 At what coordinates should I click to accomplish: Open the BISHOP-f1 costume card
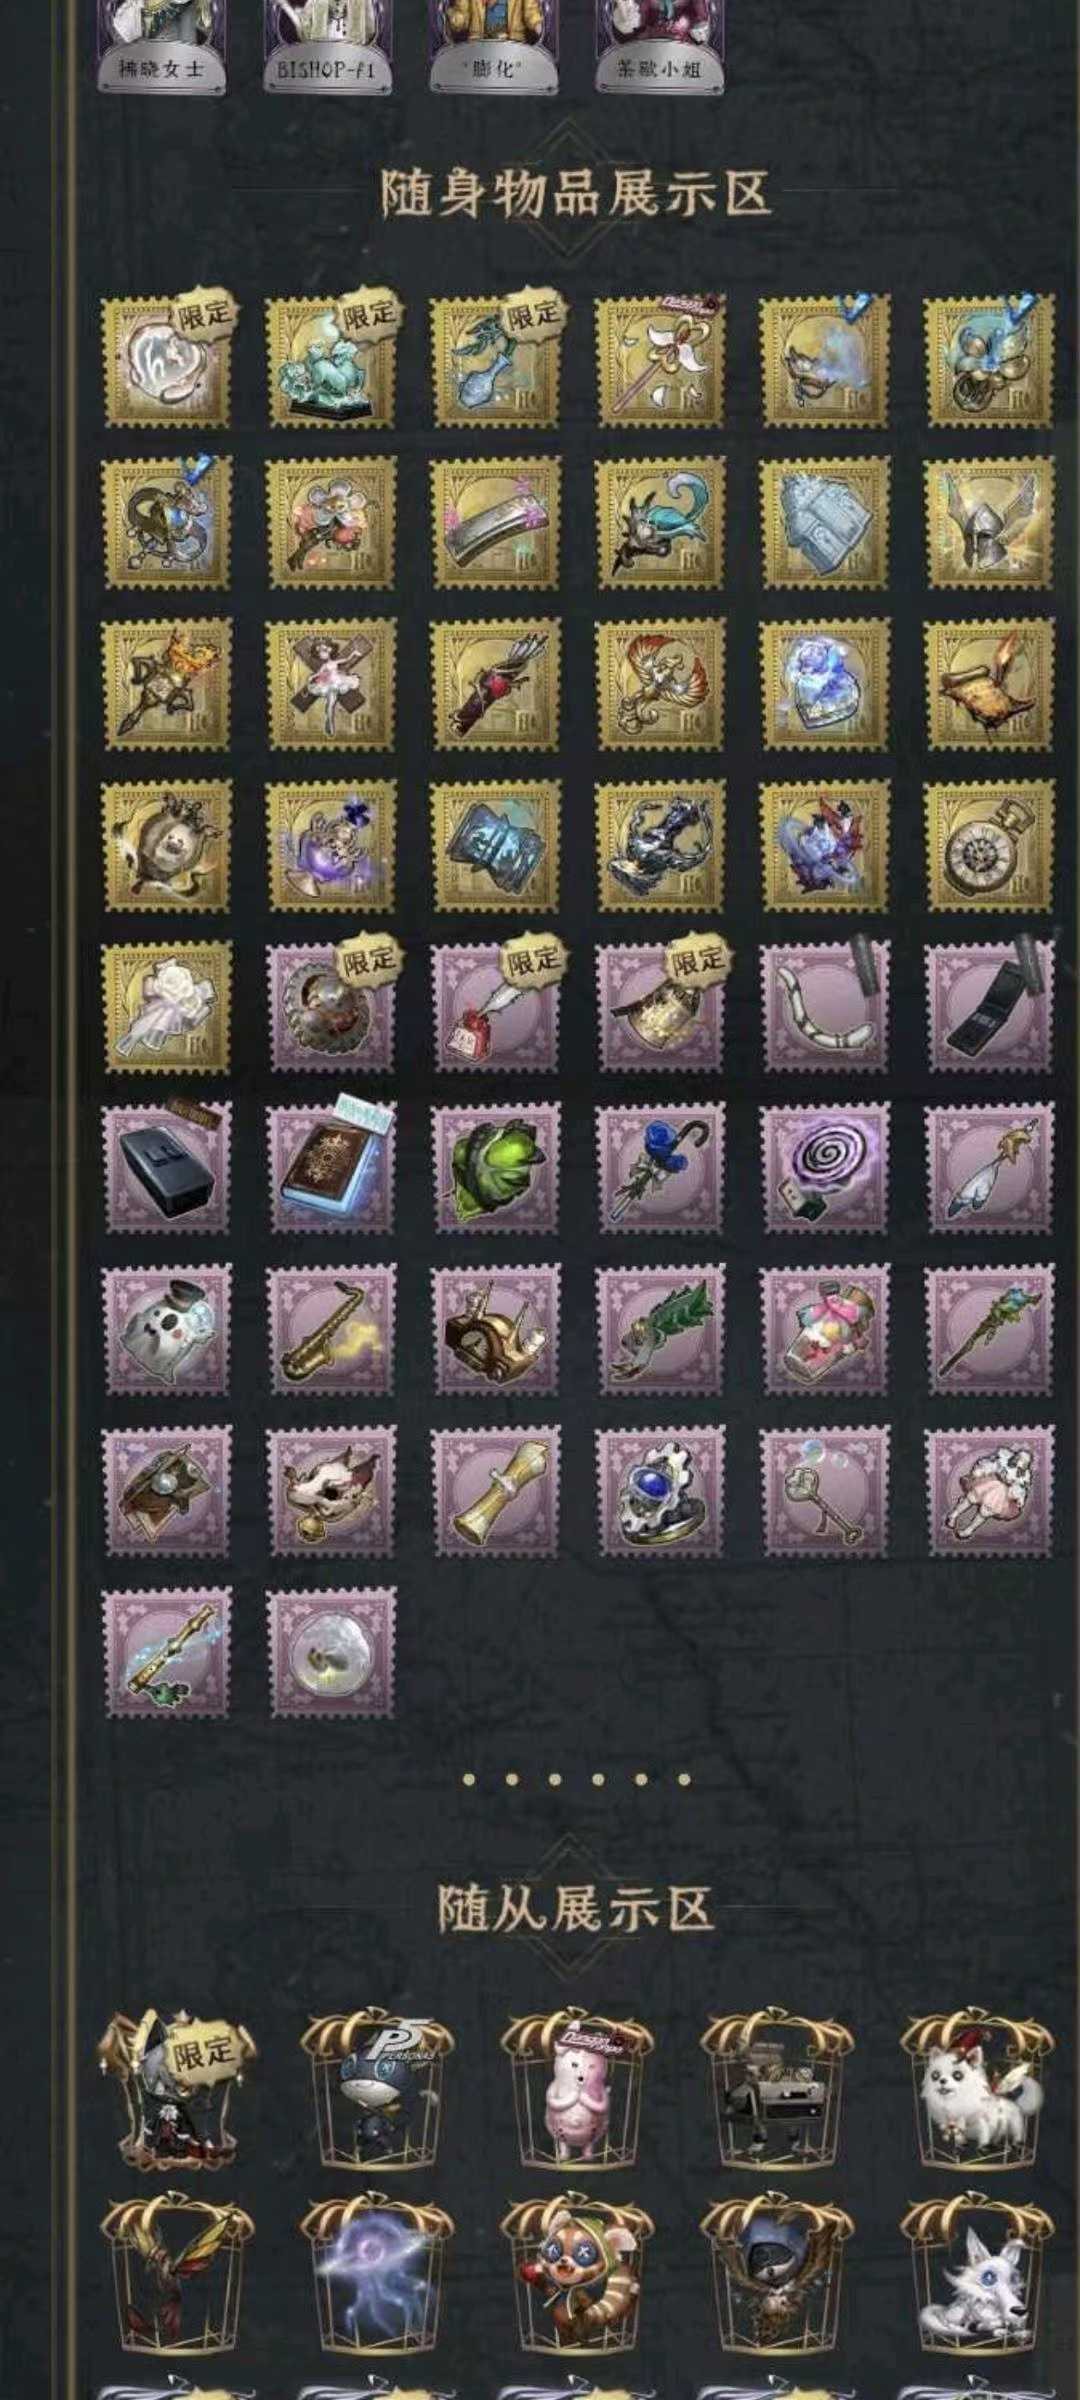[x=326, y=46]
